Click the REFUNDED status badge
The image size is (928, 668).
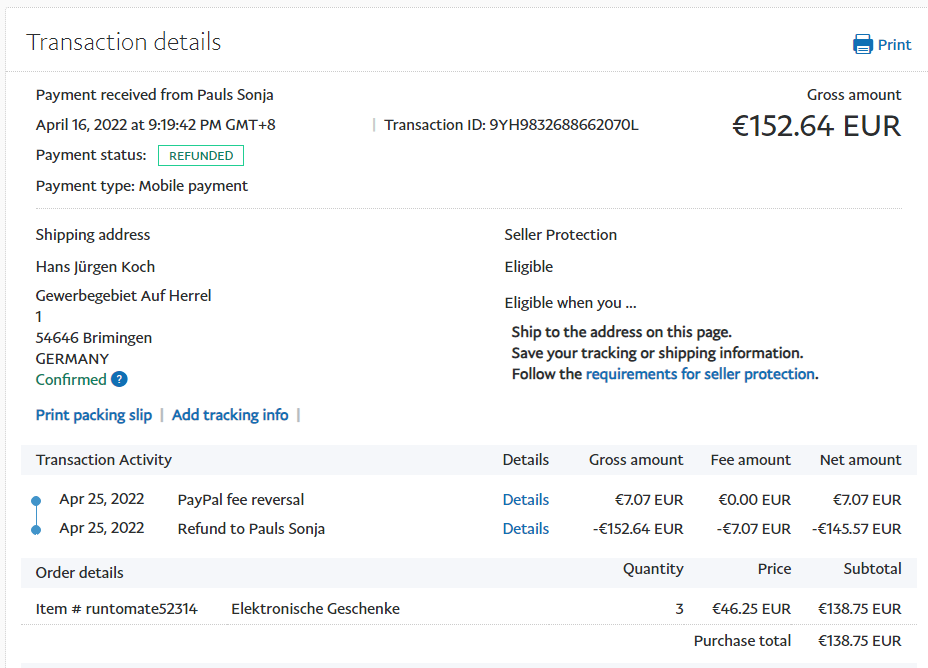(x=201, y=156)
